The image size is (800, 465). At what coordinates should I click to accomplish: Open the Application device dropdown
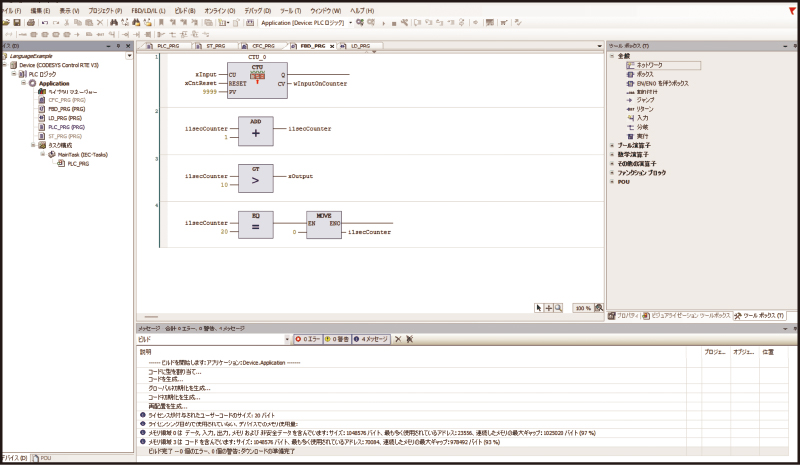click(x=351, y=23)
